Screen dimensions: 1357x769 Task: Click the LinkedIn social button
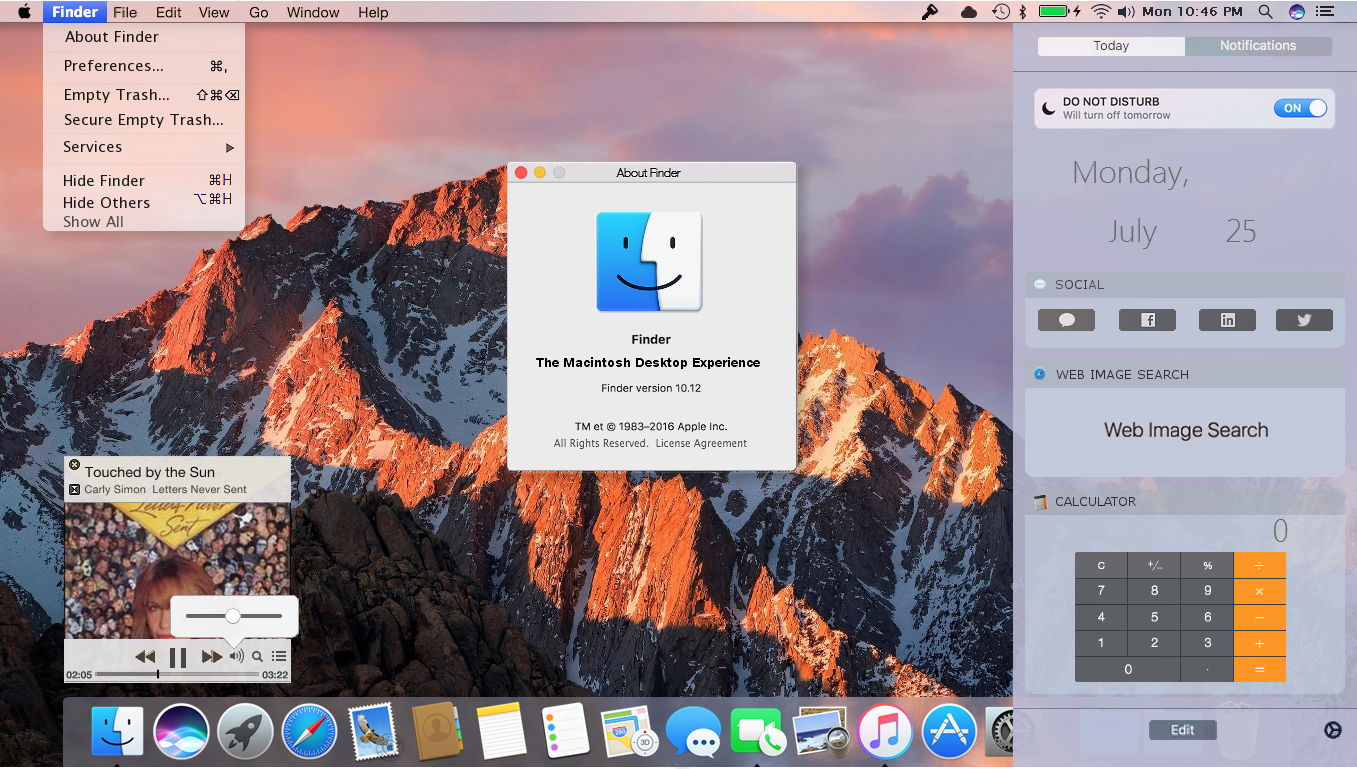pos(1227,320)
